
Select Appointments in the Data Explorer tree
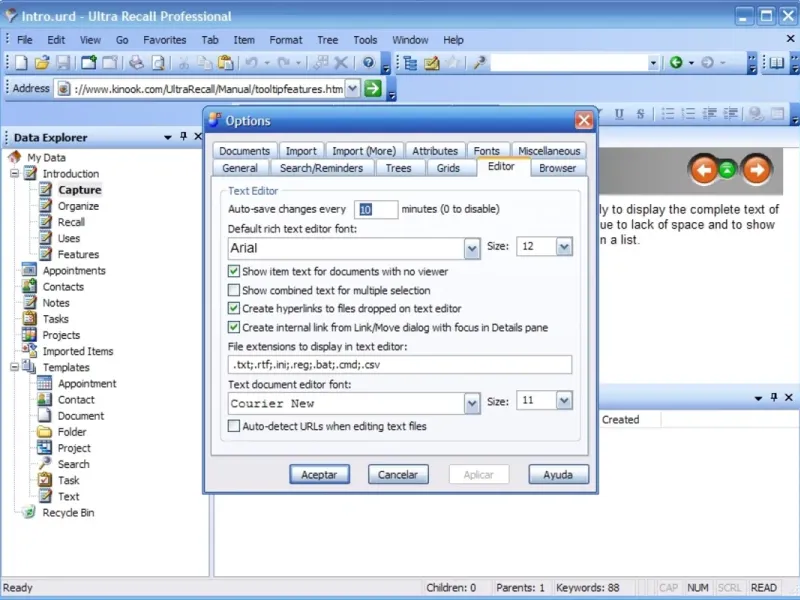pos(74,270)
